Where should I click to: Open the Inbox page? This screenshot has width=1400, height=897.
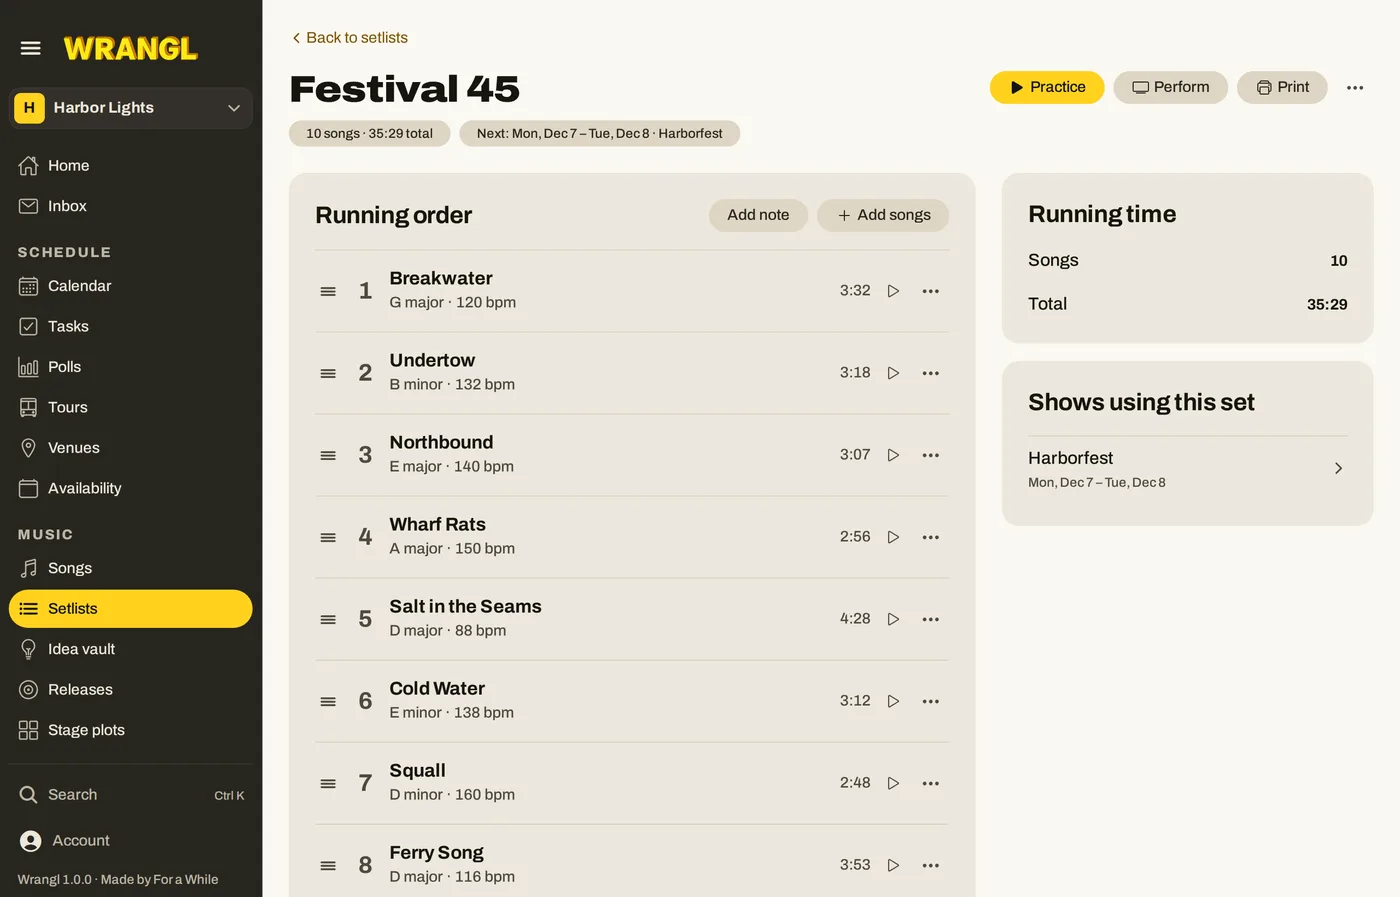[131, 206]
